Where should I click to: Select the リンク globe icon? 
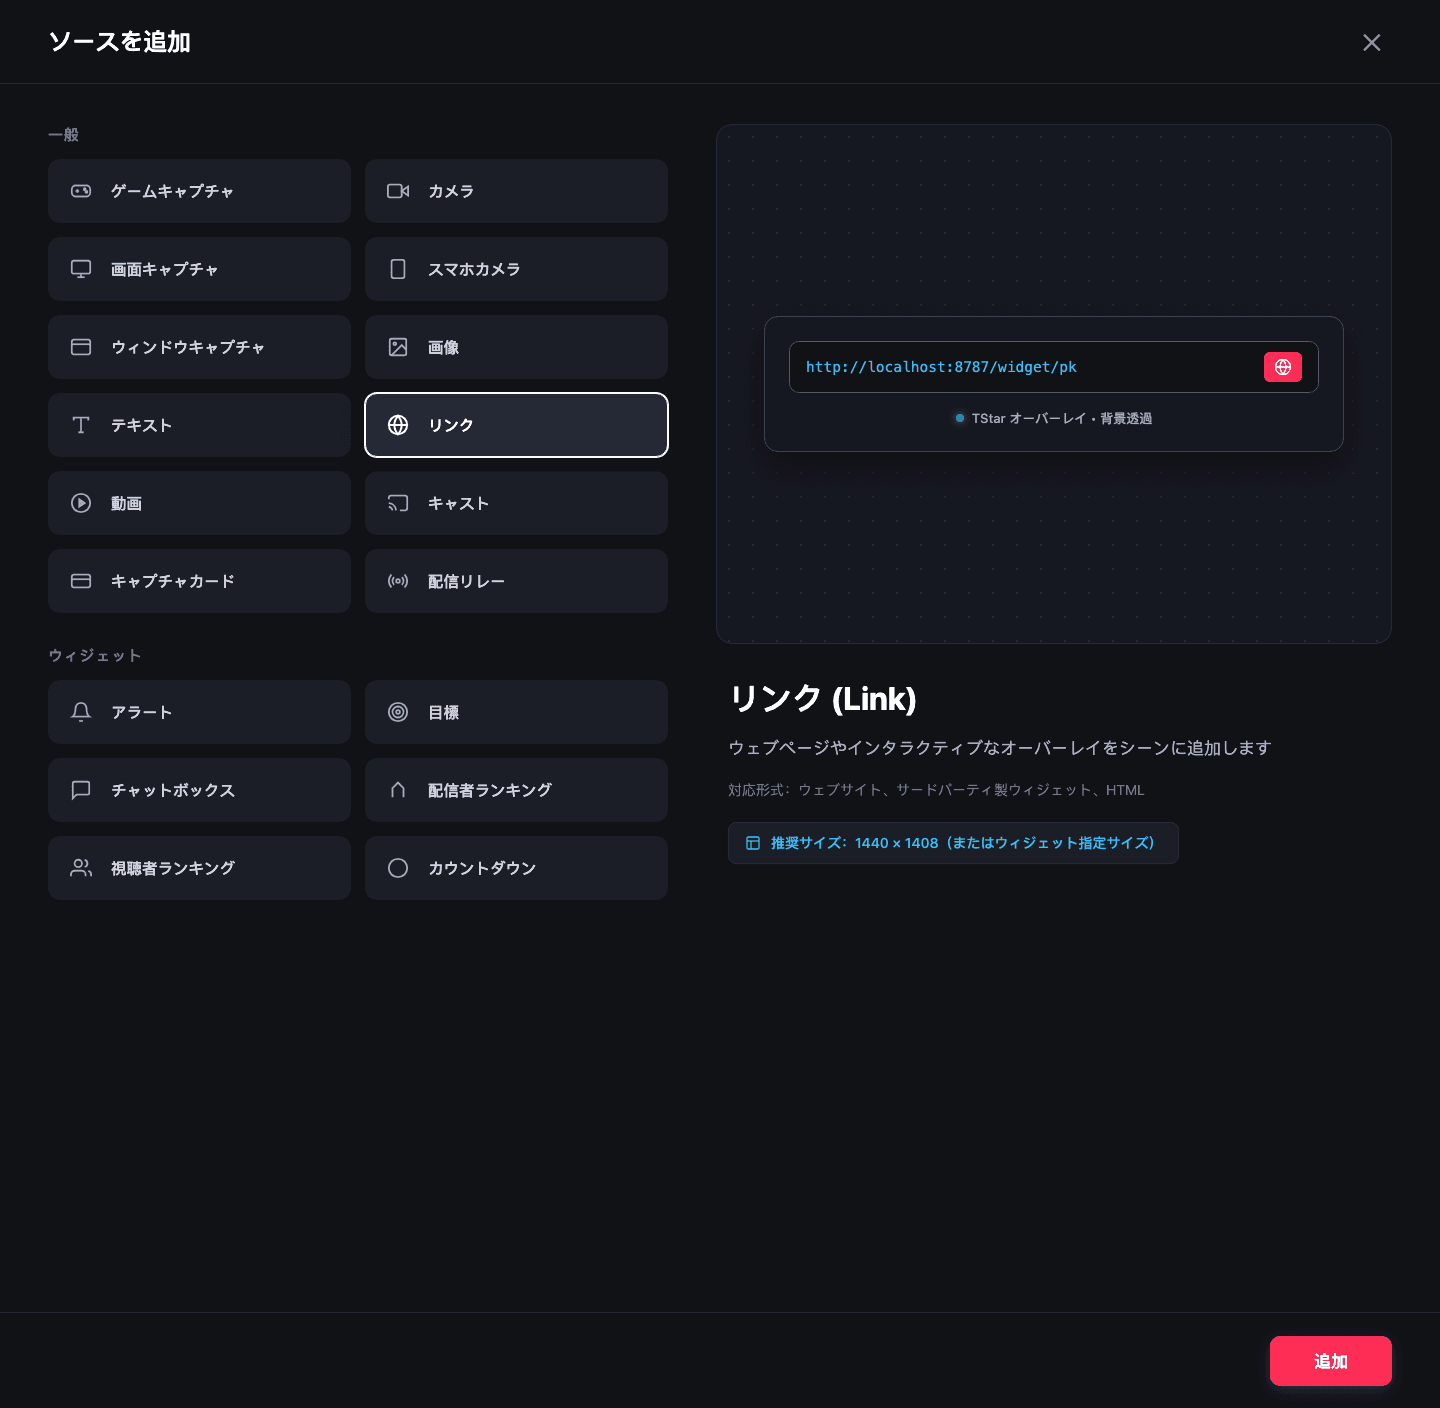(x=398, y=425)
